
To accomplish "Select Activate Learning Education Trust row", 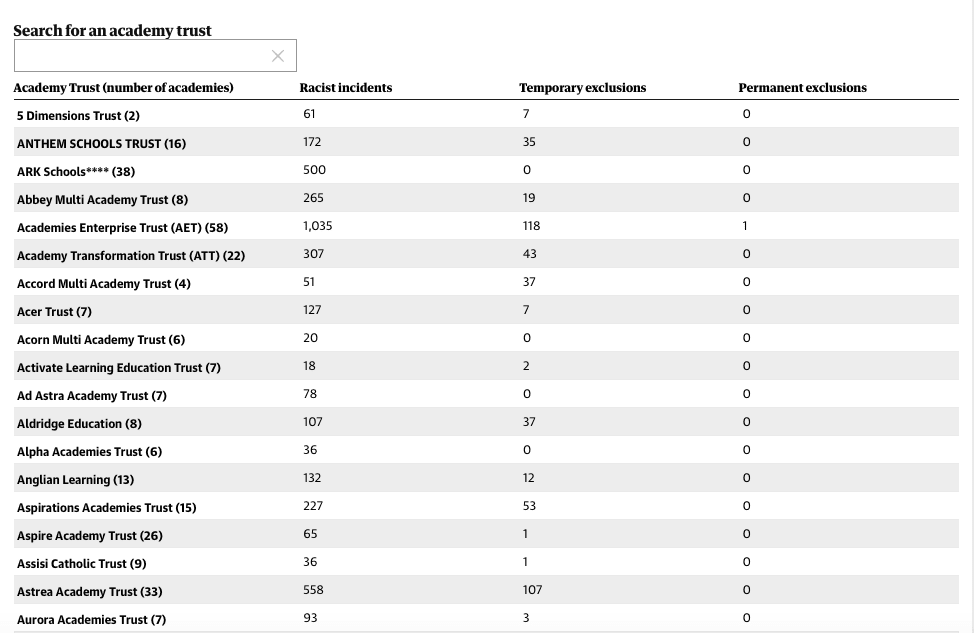I will 486,366.
